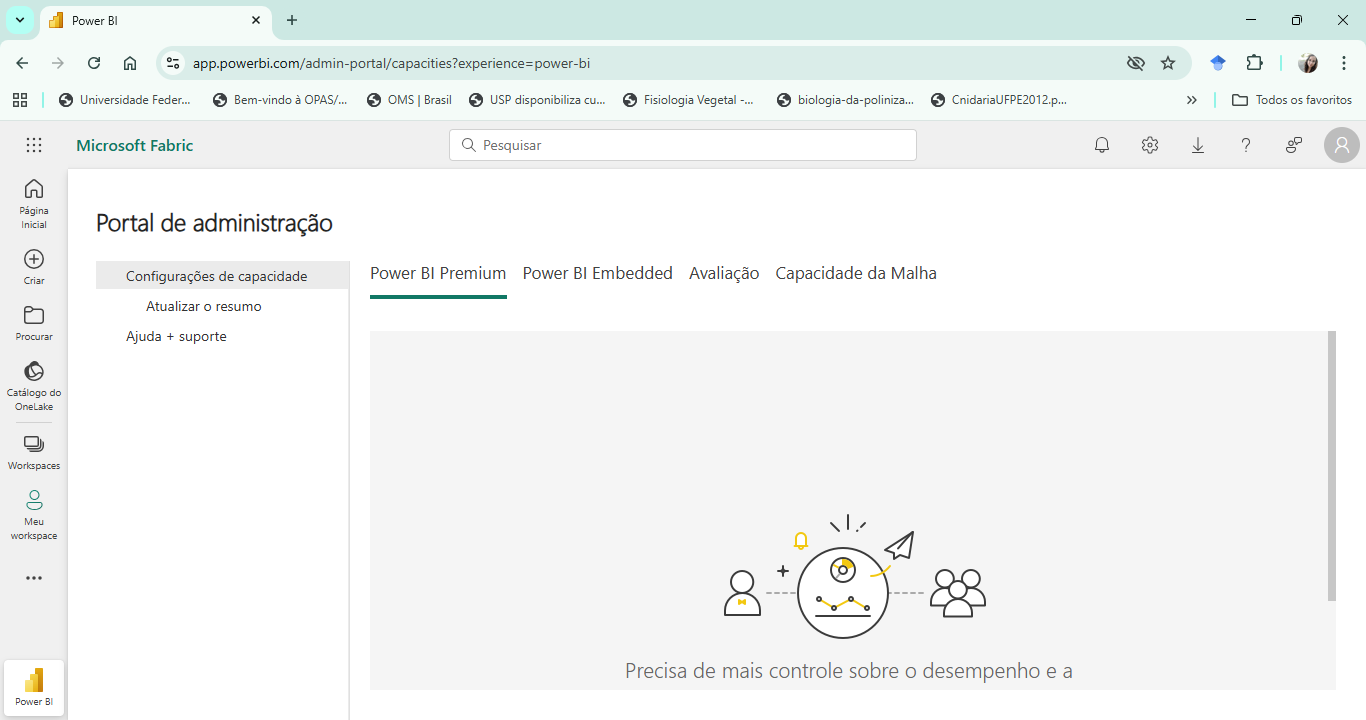Switch to the Capacidade da Malha tab
The width and height of the screenshot is (1366, 720).
[x=856, y=273]
